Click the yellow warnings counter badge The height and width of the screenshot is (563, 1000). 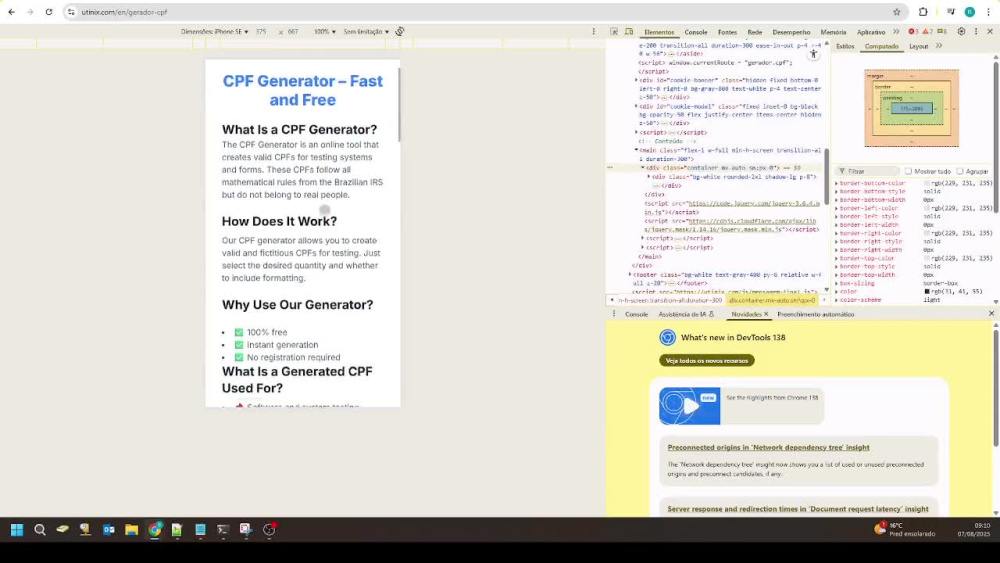pyautogui.click(x=927, y=31)
